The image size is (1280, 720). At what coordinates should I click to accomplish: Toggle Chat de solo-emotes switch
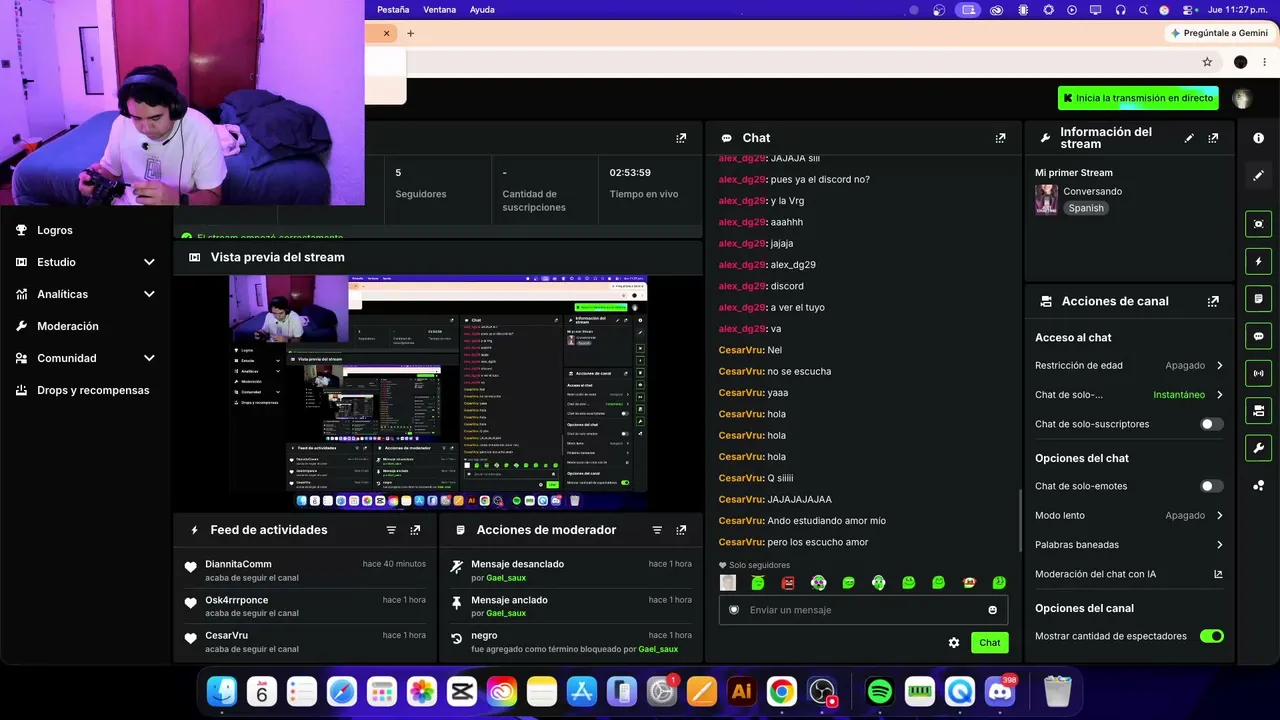coord(1212,486)
